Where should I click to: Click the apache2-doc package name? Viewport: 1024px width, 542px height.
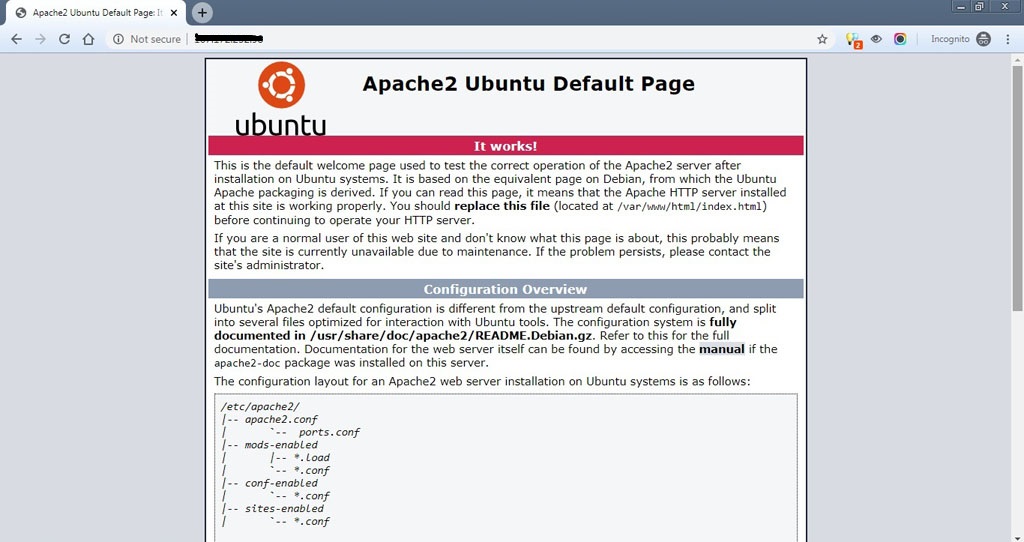tap(248, 363)
